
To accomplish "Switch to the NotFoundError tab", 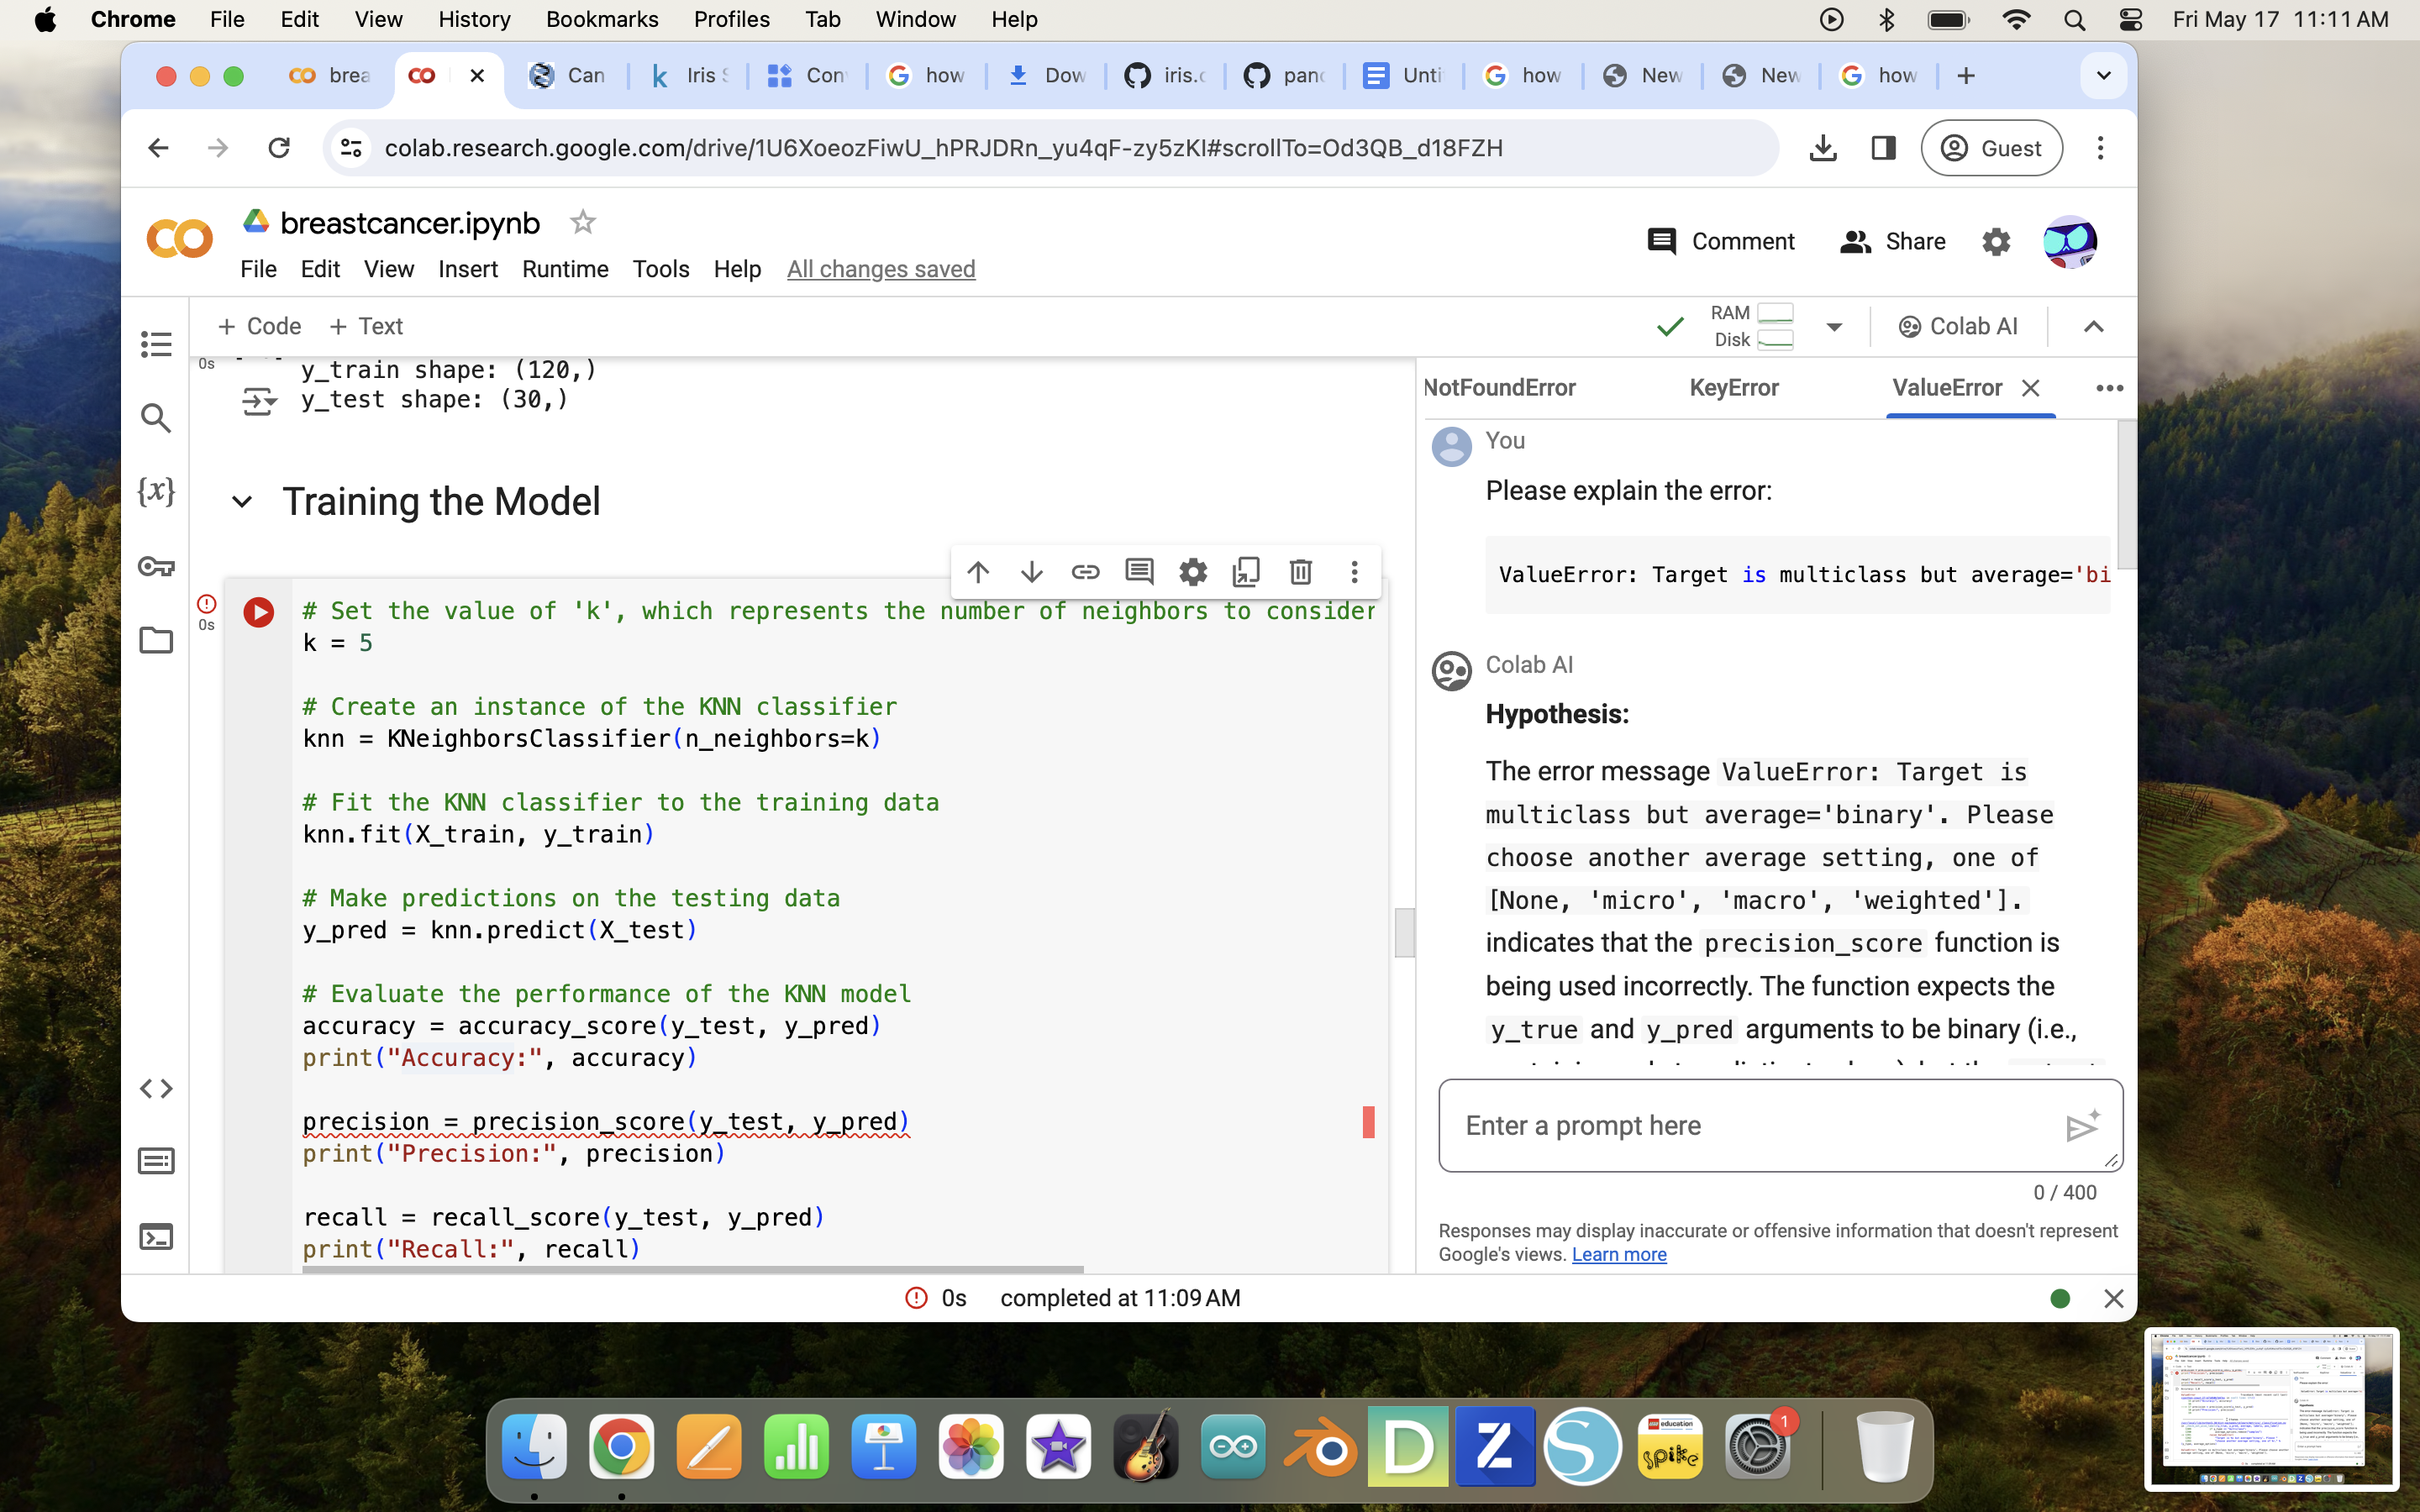I will [x=1499, y=388].
